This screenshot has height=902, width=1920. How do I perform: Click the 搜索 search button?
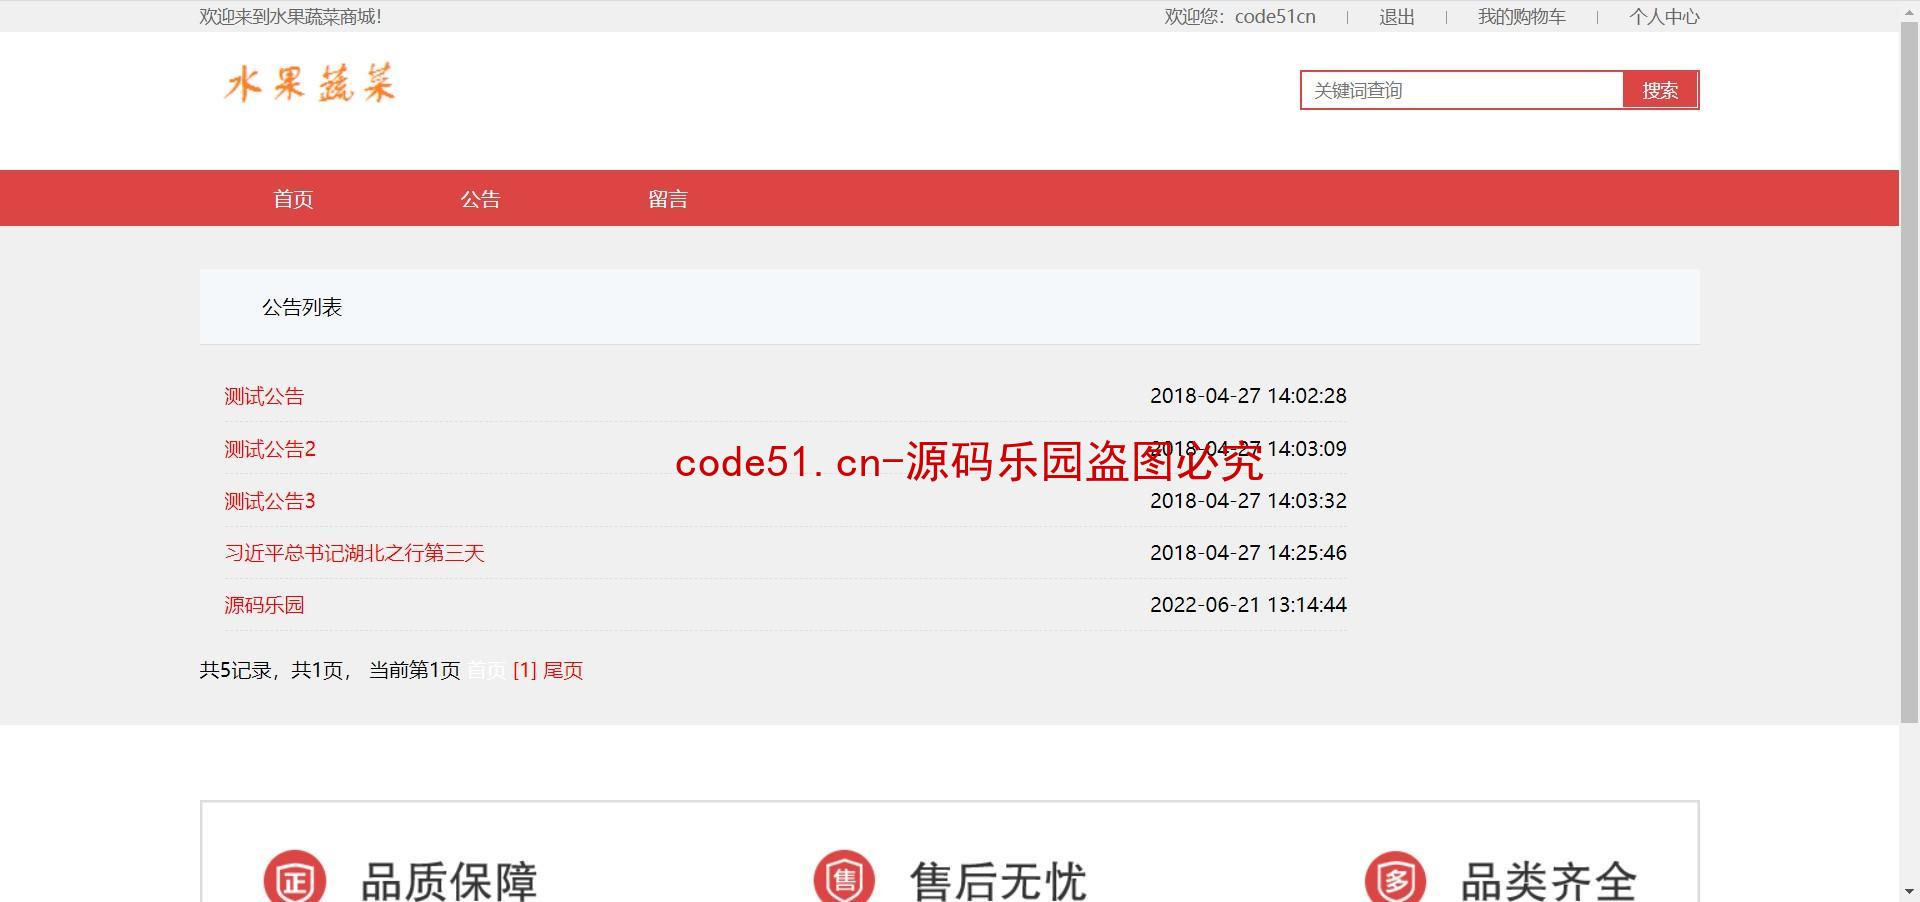tap(1660, 90)
